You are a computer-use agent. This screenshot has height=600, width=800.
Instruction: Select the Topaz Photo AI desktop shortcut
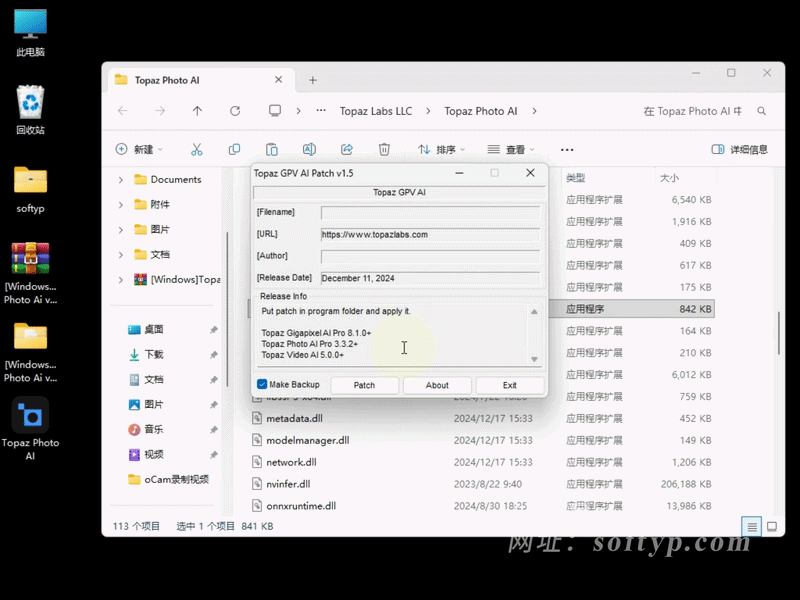[30, 429]
